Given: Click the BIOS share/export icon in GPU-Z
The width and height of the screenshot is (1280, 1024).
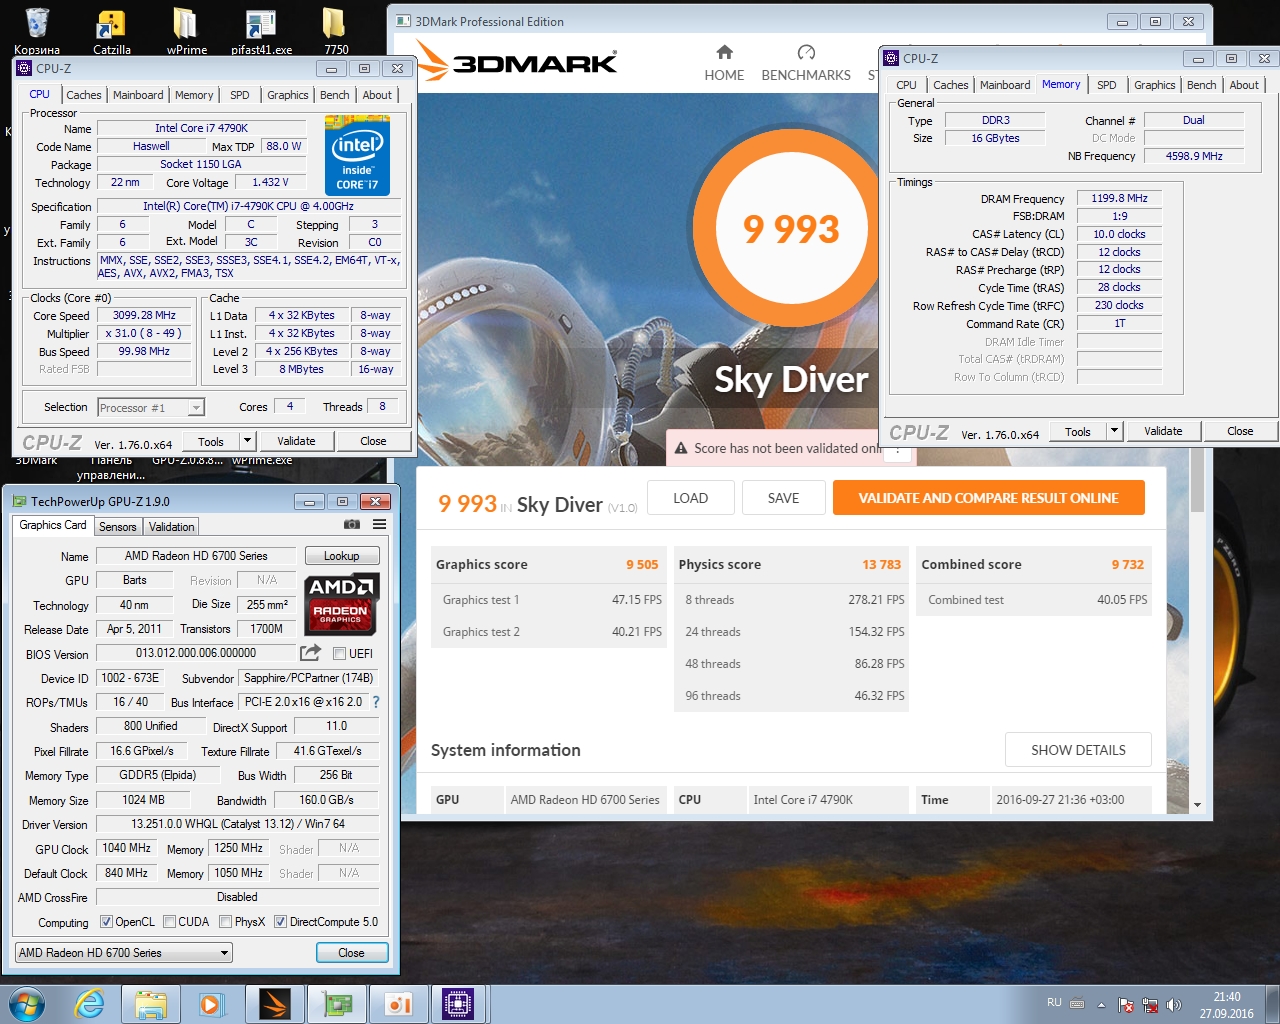Looking at the screenshot, I should 311,653.
